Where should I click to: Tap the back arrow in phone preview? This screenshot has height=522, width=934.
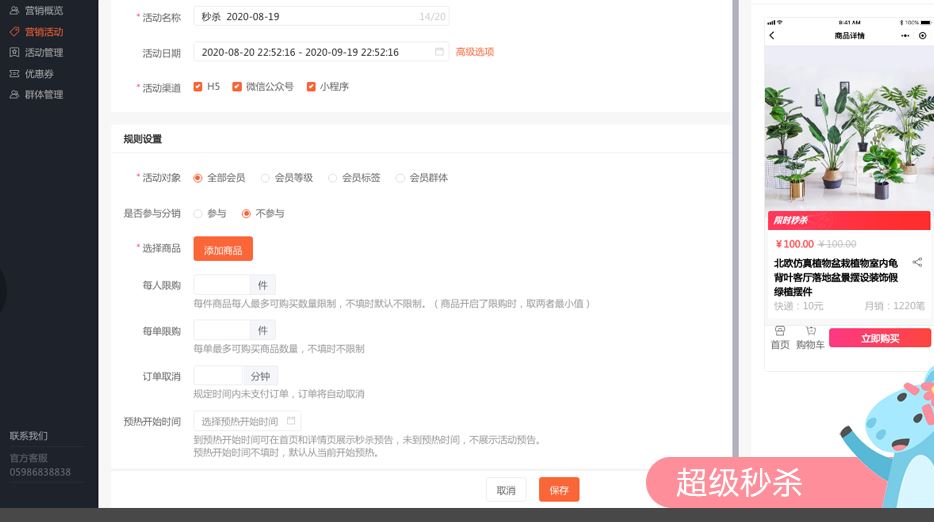click(772, 36)
